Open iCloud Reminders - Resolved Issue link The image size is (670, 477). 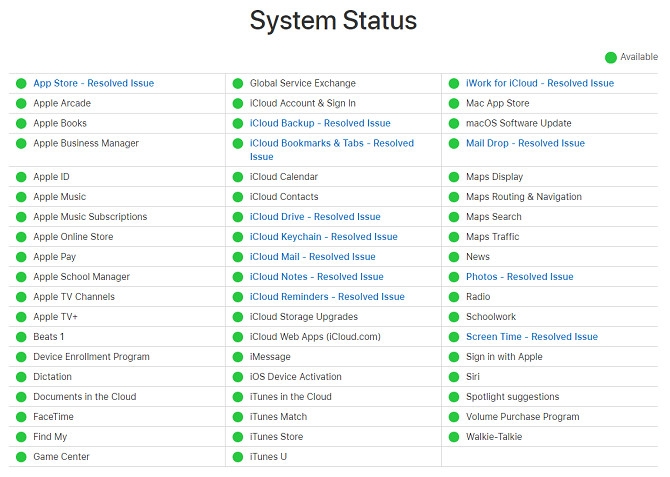(327, 297)
